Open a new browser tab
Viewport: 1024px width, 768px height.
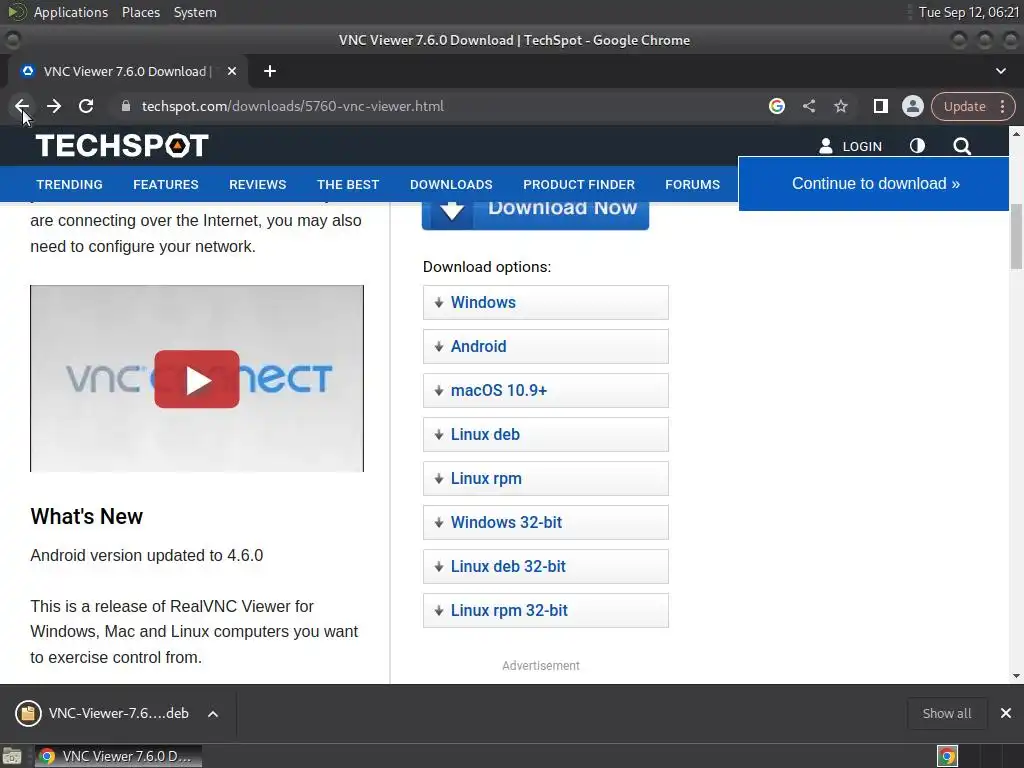[270, 71]
